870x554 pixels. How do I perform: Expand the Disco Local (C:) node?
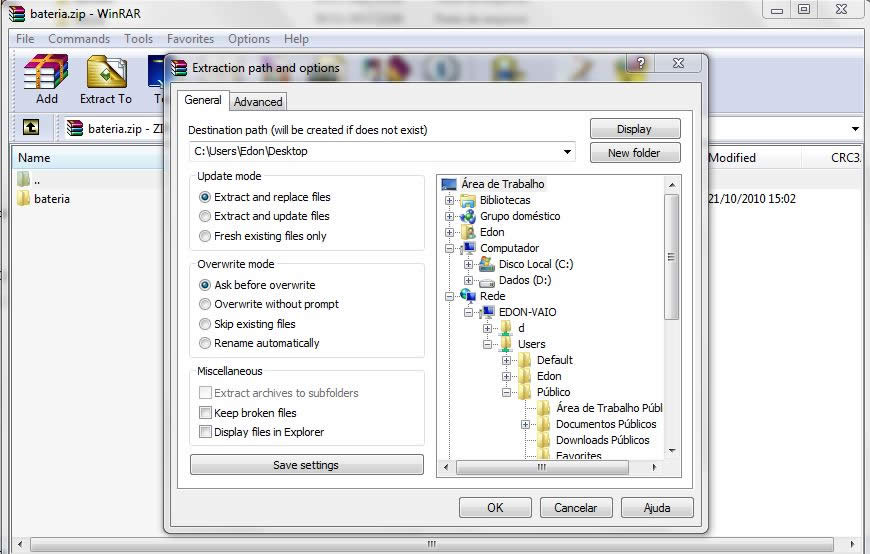click(x=468, y=265)
